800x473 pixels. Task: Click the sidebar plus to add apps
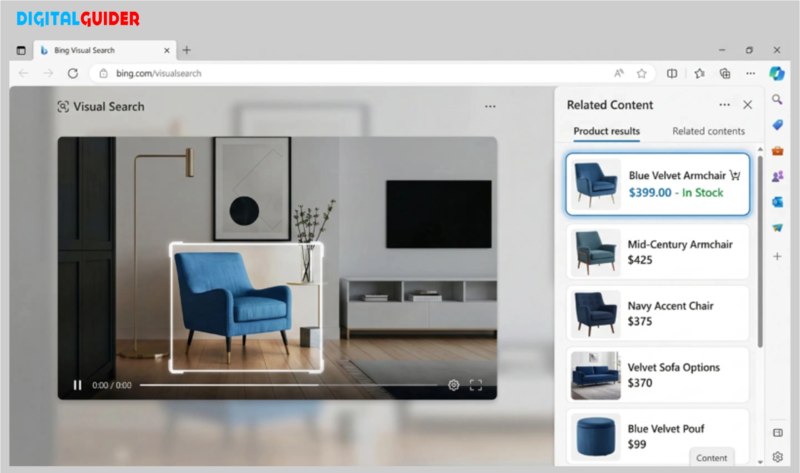(777, 256)
